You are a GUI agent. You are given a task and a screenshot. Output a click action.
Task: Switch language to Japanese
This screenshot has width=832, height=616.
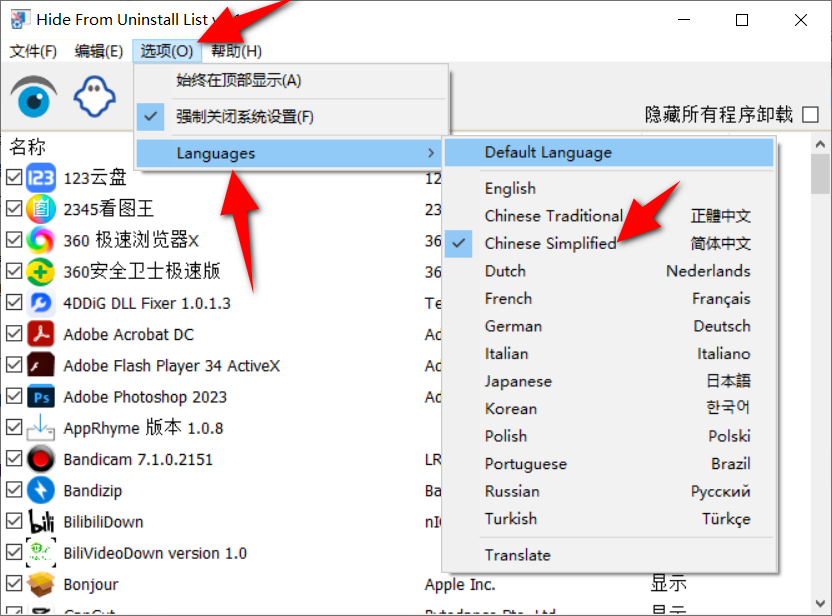point(609,381)
